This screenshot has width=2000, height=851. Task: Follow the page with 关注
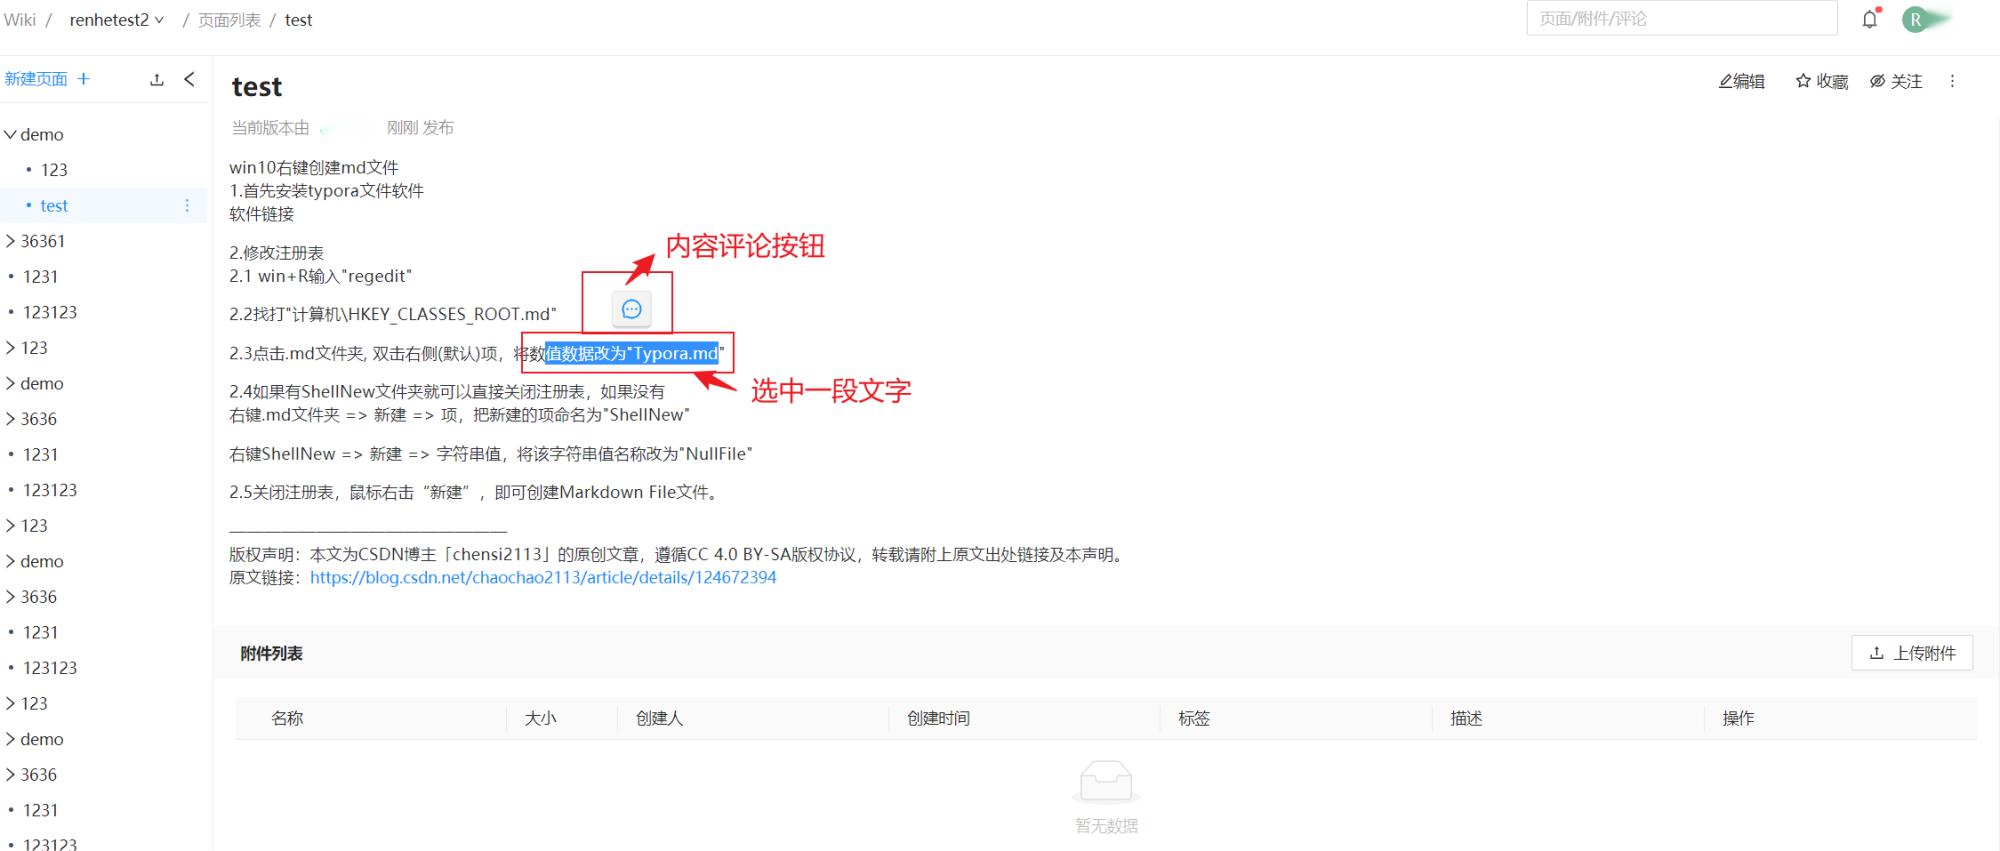[1896, 81]
